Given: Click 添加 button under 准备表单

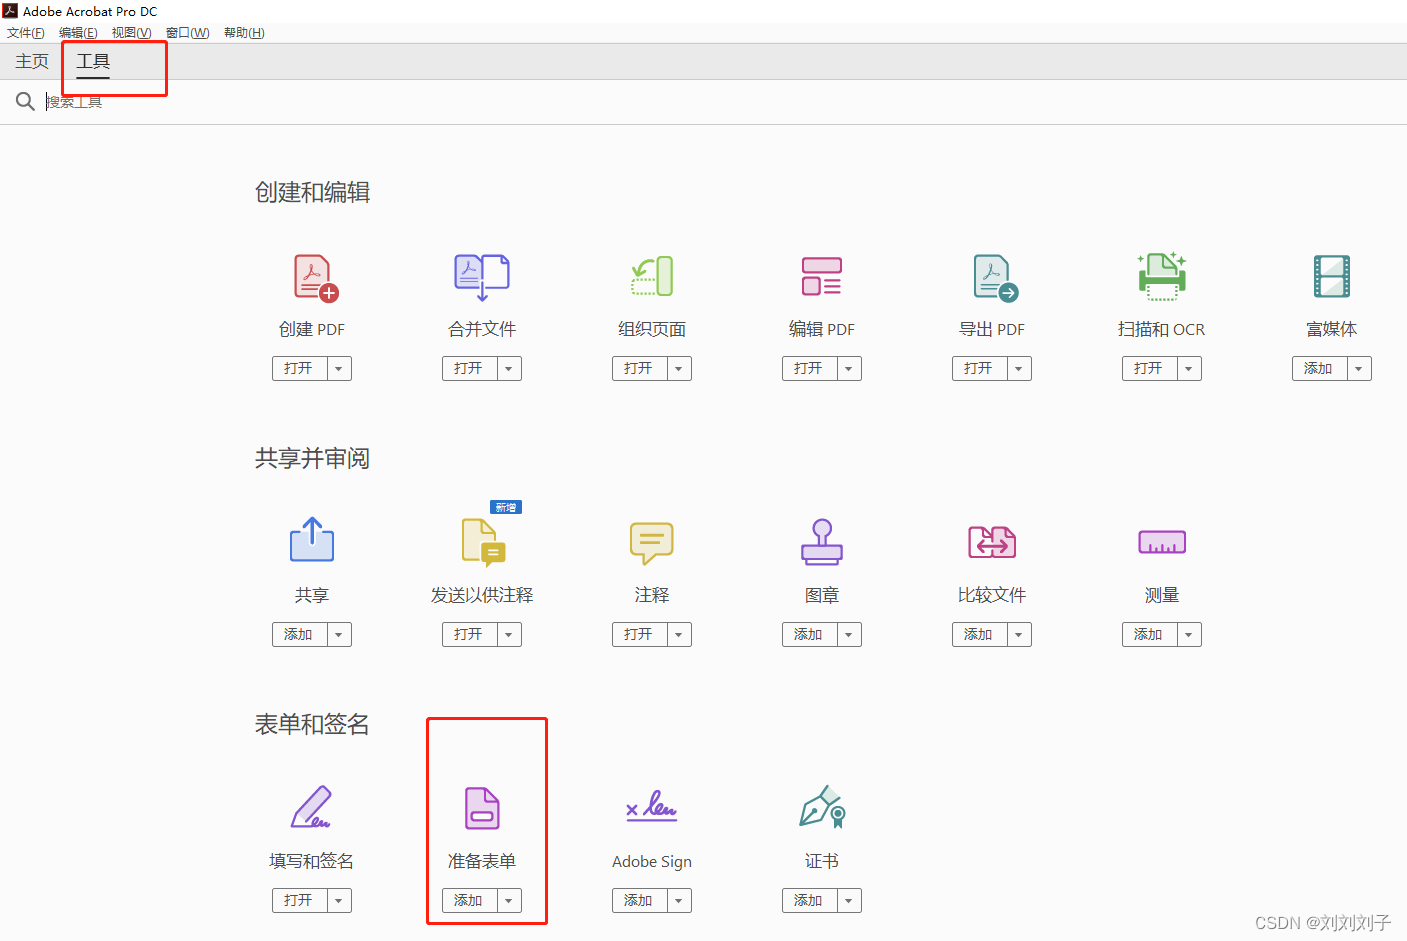Looking at the screenshot, I should point(470,900).
